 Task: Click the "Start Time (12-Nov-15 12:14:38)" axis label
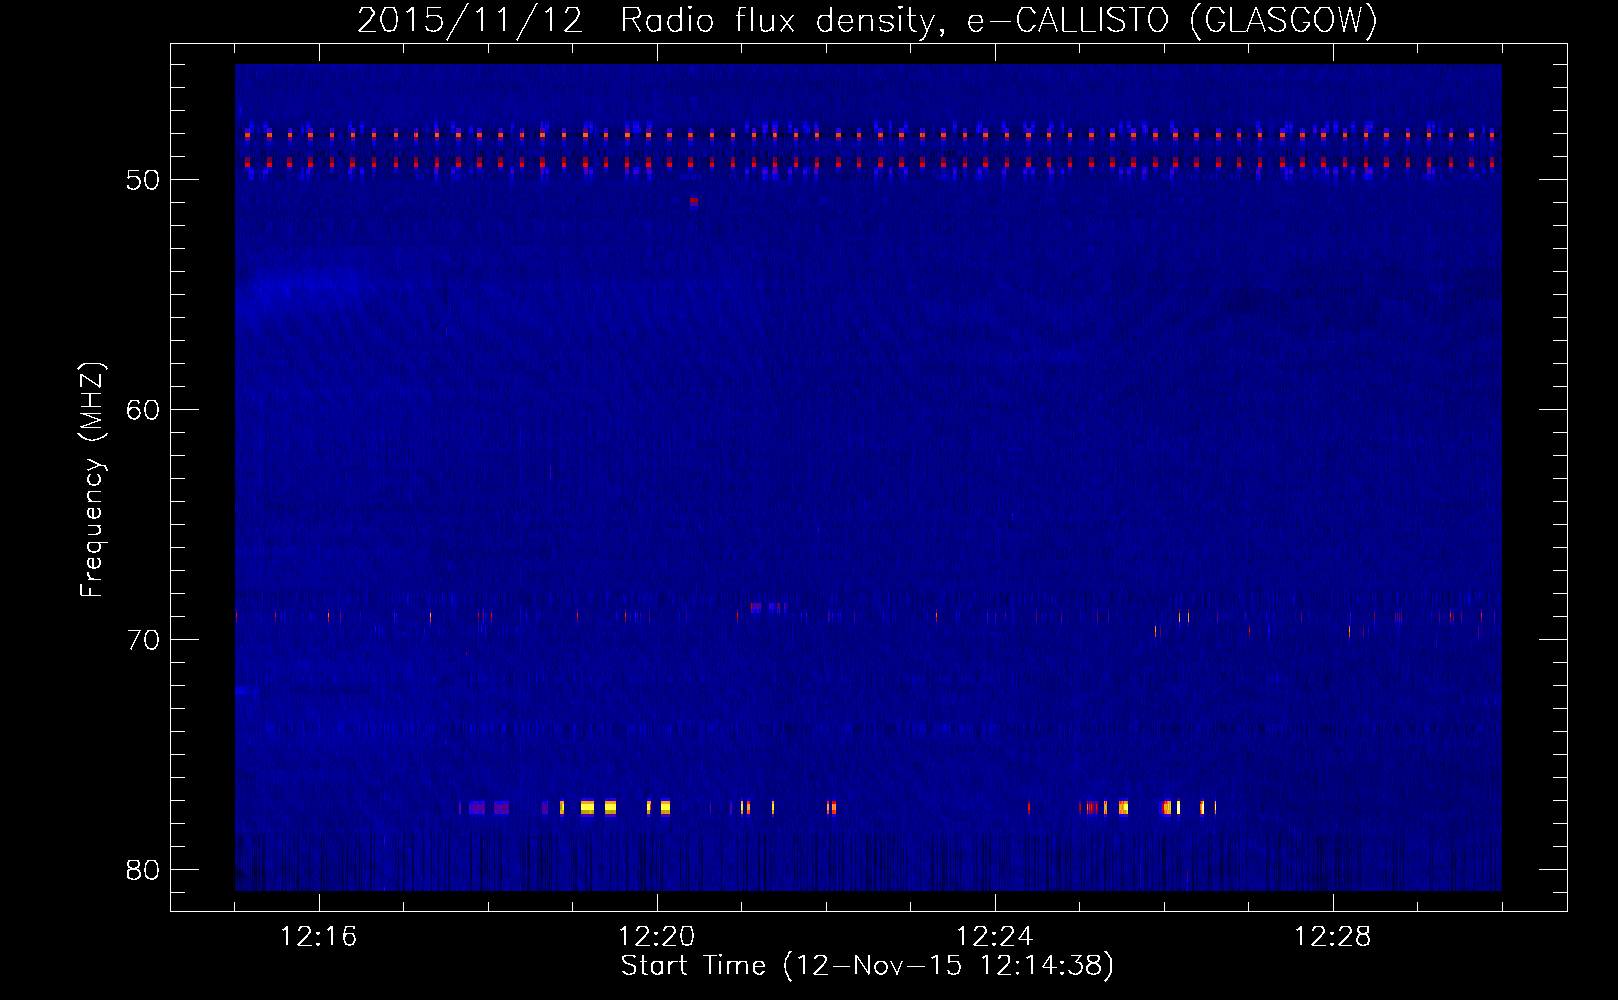pos(867,966)
